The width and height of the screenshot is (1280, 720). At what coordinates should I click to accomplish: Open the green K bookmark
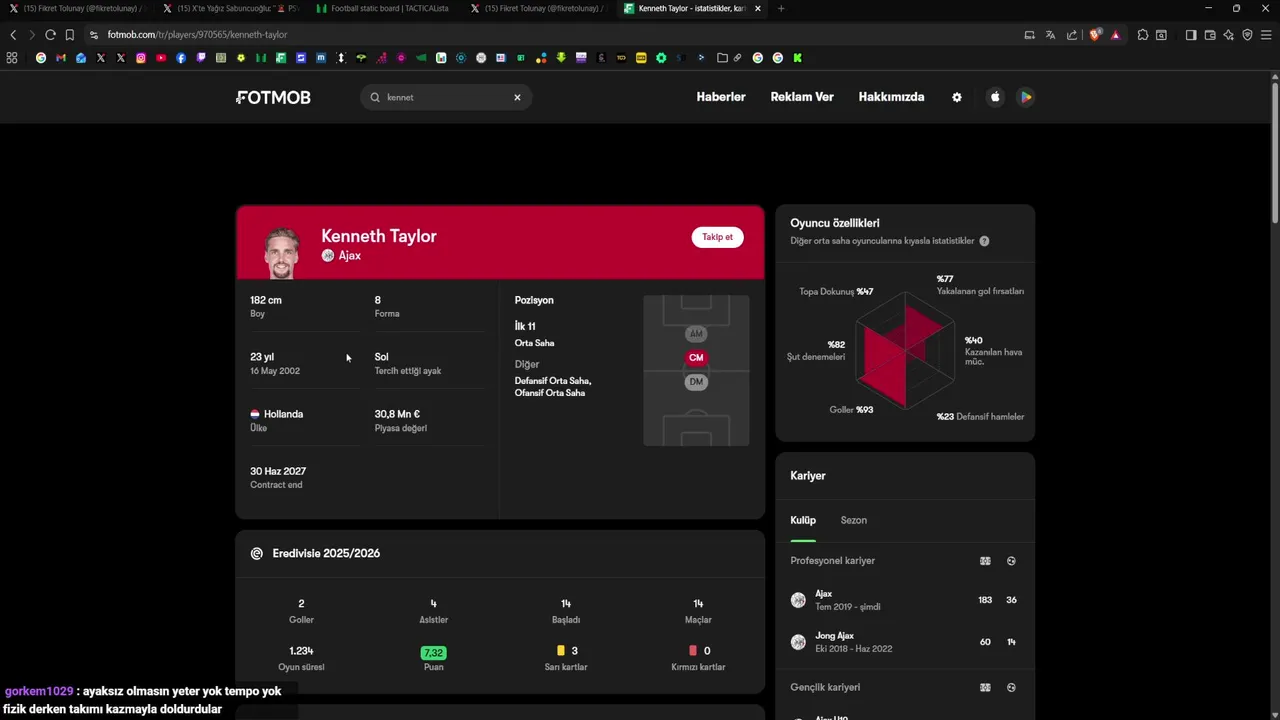797,58
